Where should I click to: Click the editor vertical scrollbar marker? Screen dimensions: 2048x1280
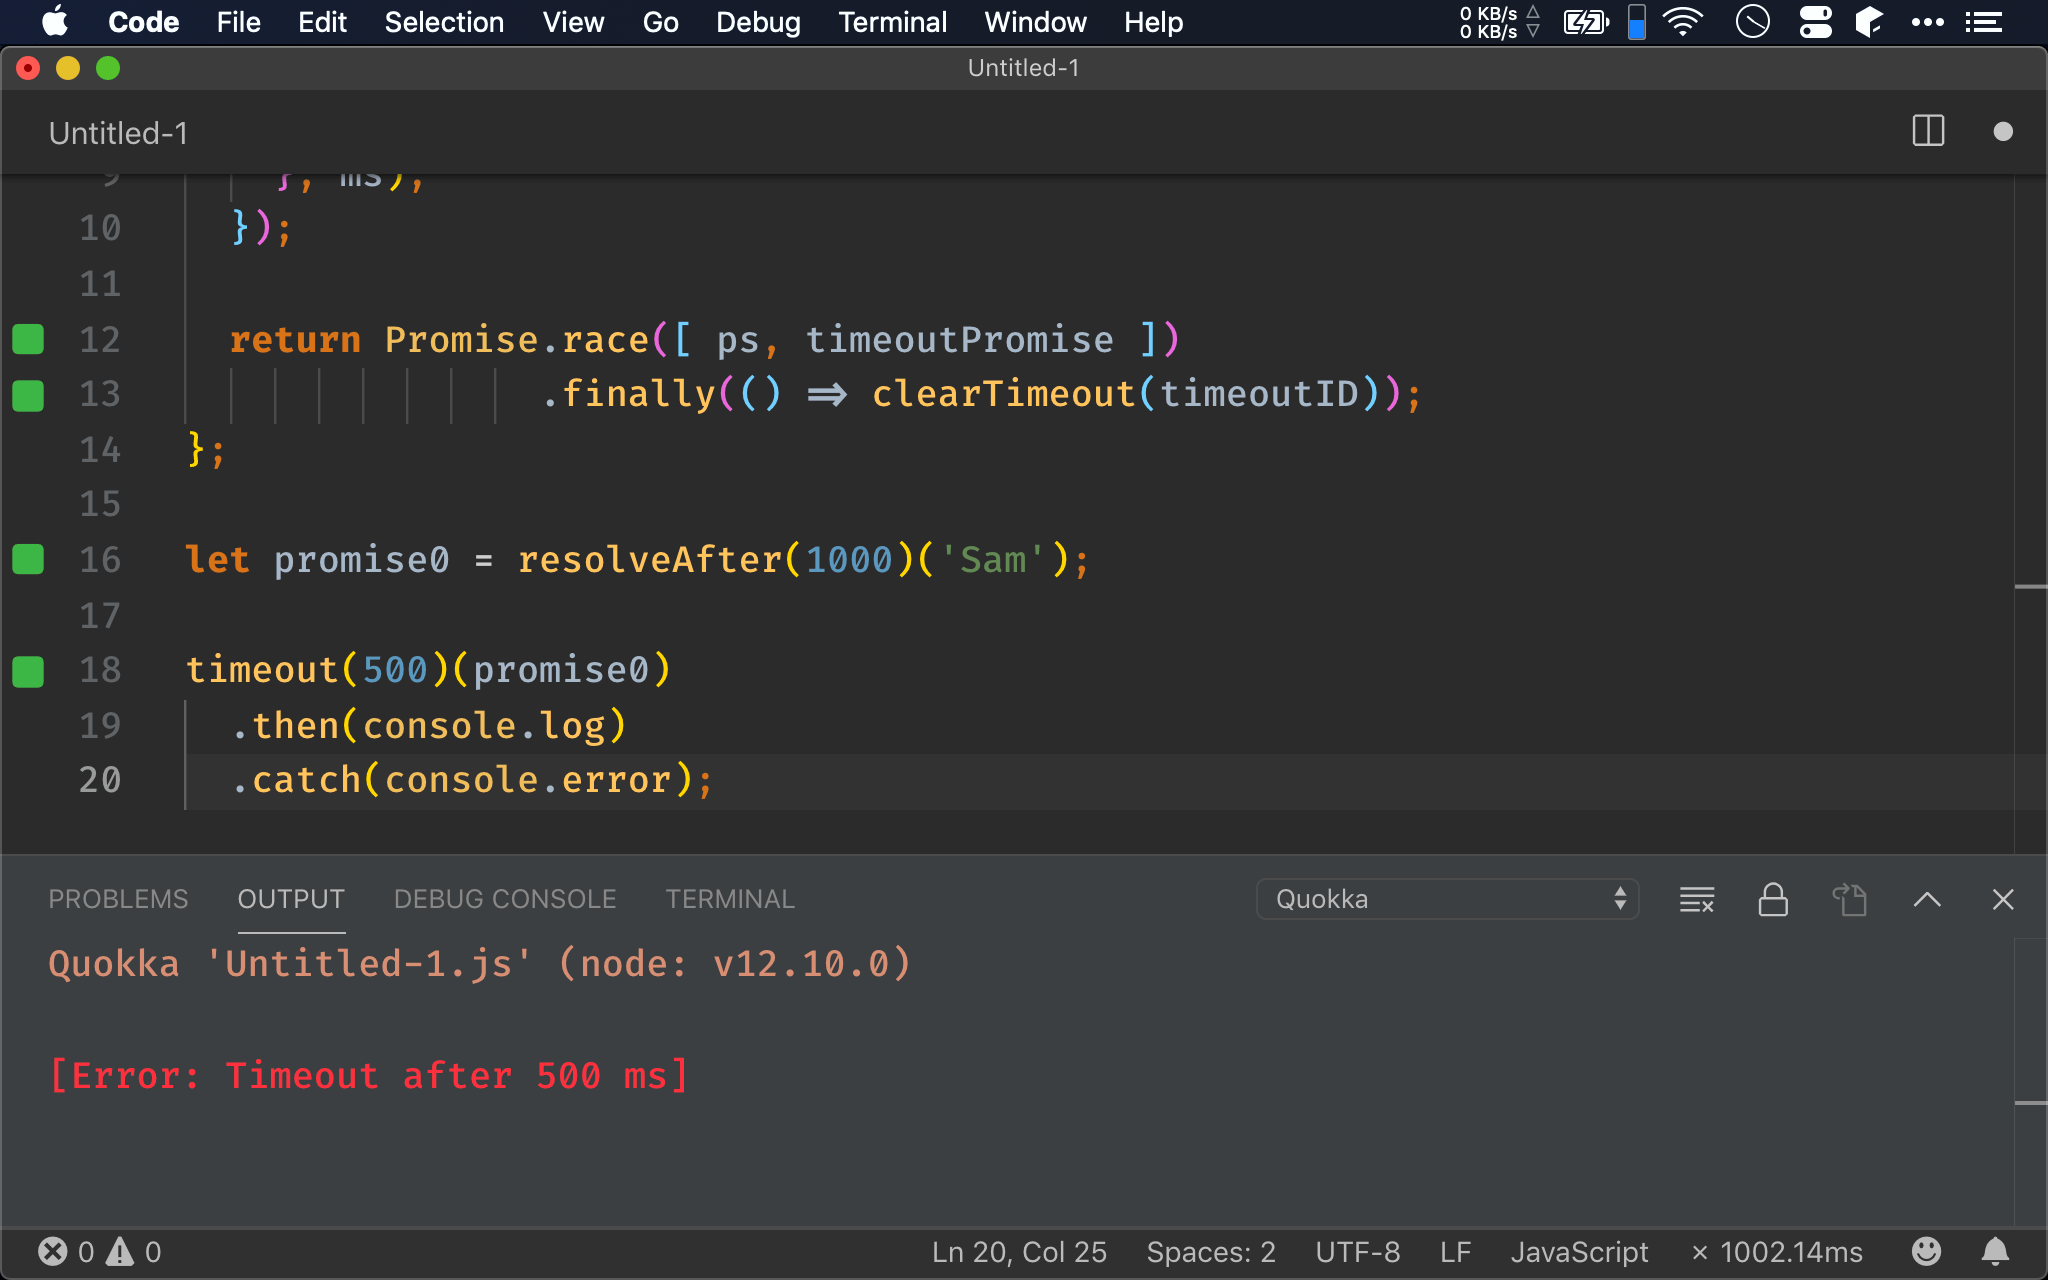2030,587
